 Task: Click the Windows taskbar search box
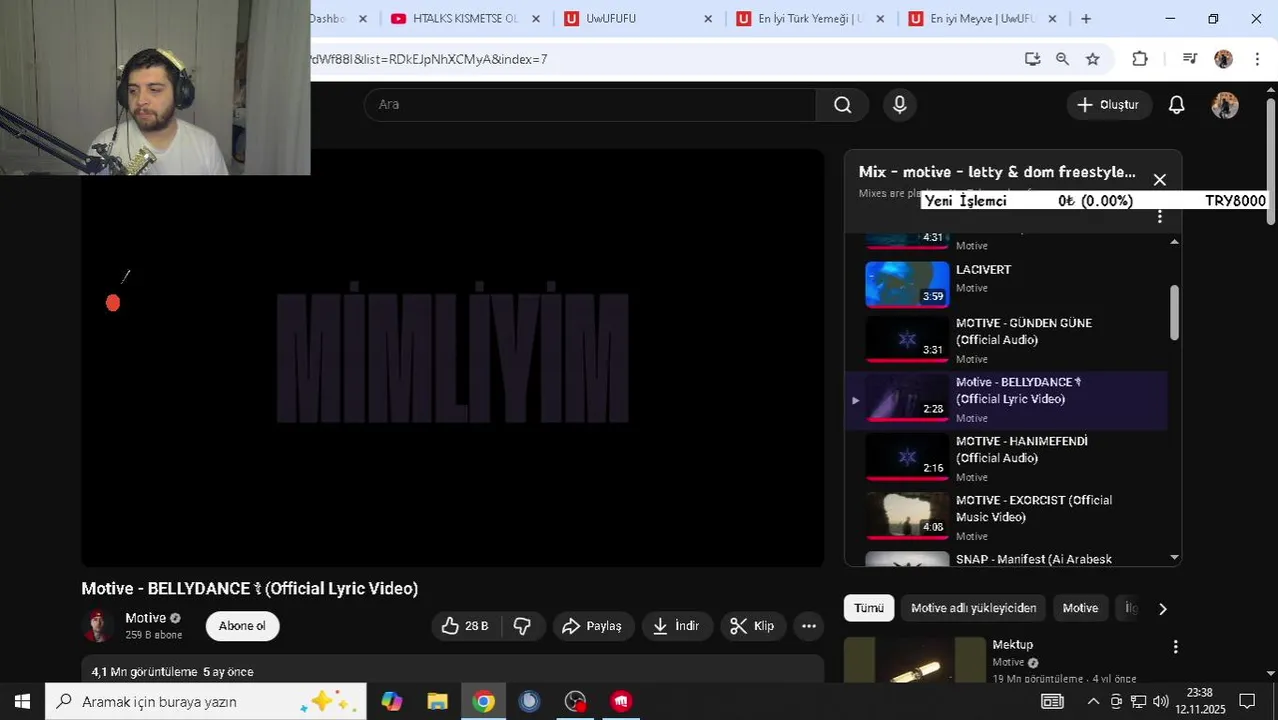(x=206, y=701)
